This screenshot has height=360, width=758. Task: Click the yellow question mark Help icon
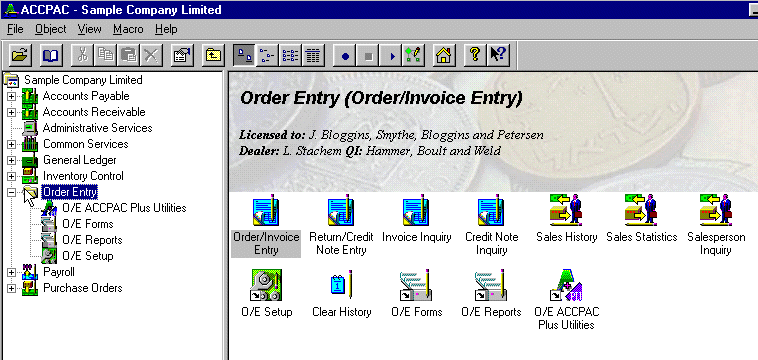475,55
